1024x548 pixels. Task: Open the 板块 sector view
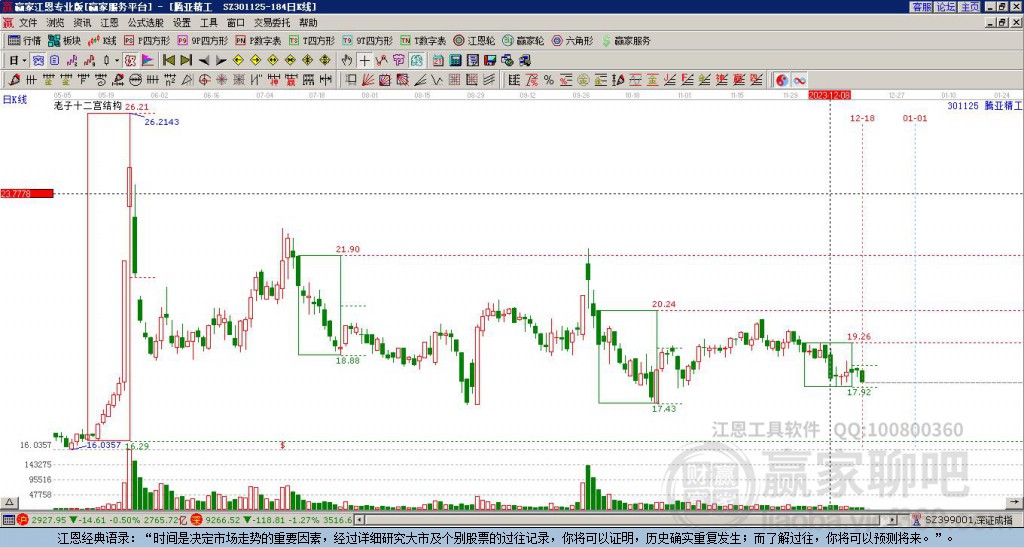tap(64, 40)
